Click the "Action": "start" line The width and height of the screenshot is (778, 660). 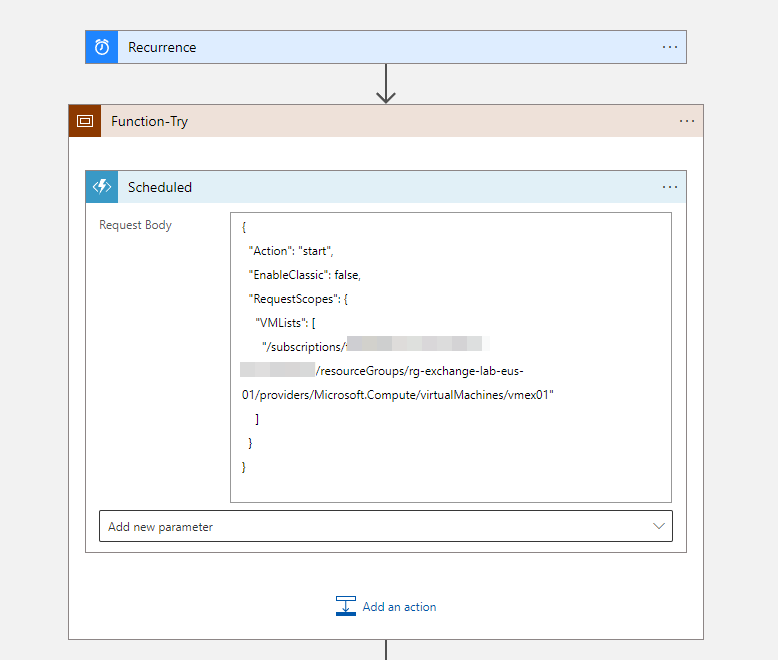[x=291, y=251]
